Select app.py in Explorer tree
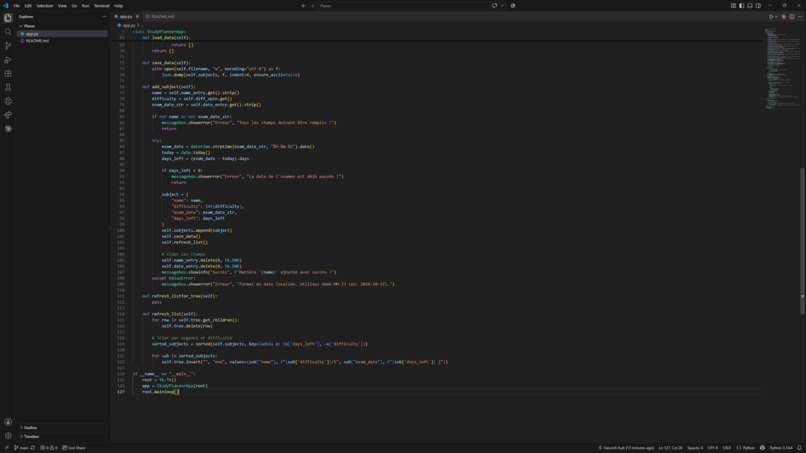Viewport: 806px width, 453px height. tap(62, 33)
